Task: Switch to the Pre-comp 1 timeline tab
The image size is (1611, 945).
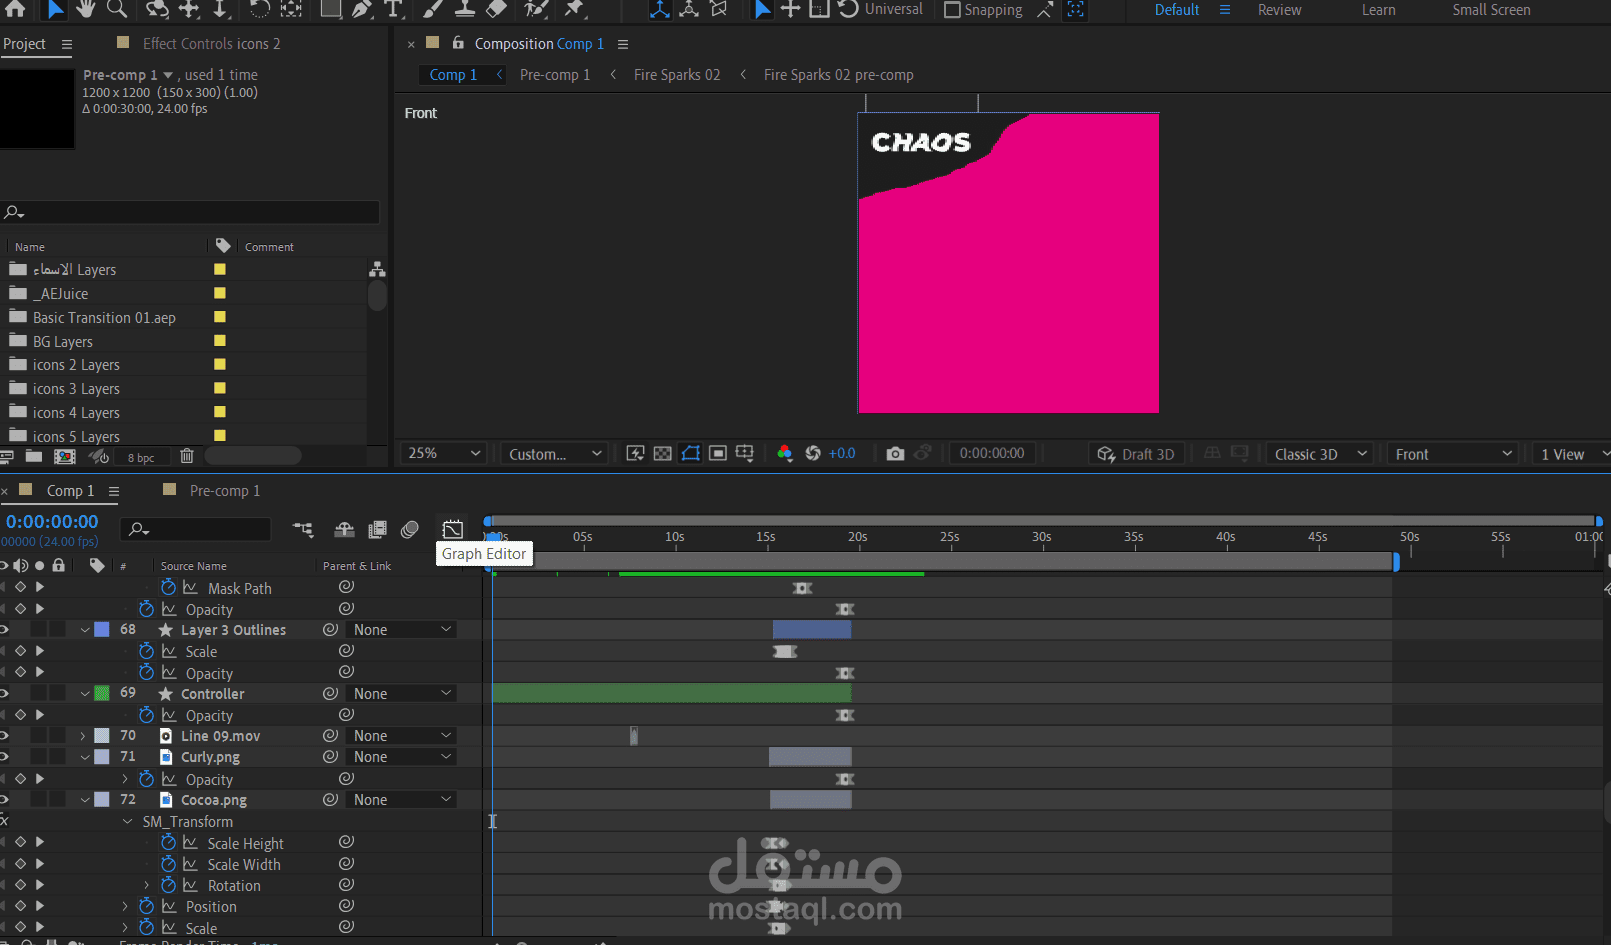Action: [224, 491]
